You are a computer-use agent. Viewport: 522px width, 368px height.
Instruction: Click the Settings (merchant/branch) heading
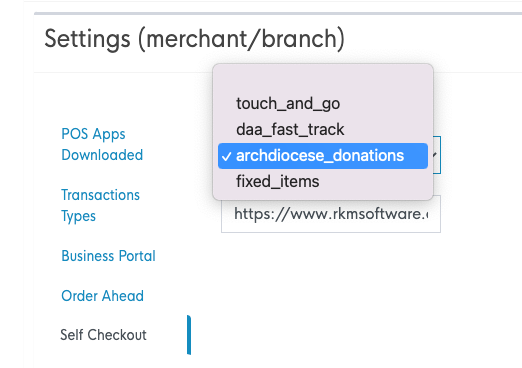(x=194, y=39)
